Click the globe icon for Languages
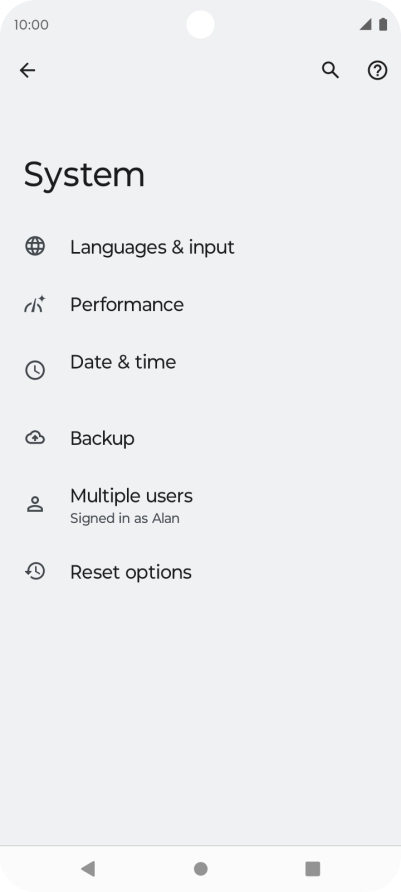The width and height of the screenshot is (401, 892). [x=35, y=246]
